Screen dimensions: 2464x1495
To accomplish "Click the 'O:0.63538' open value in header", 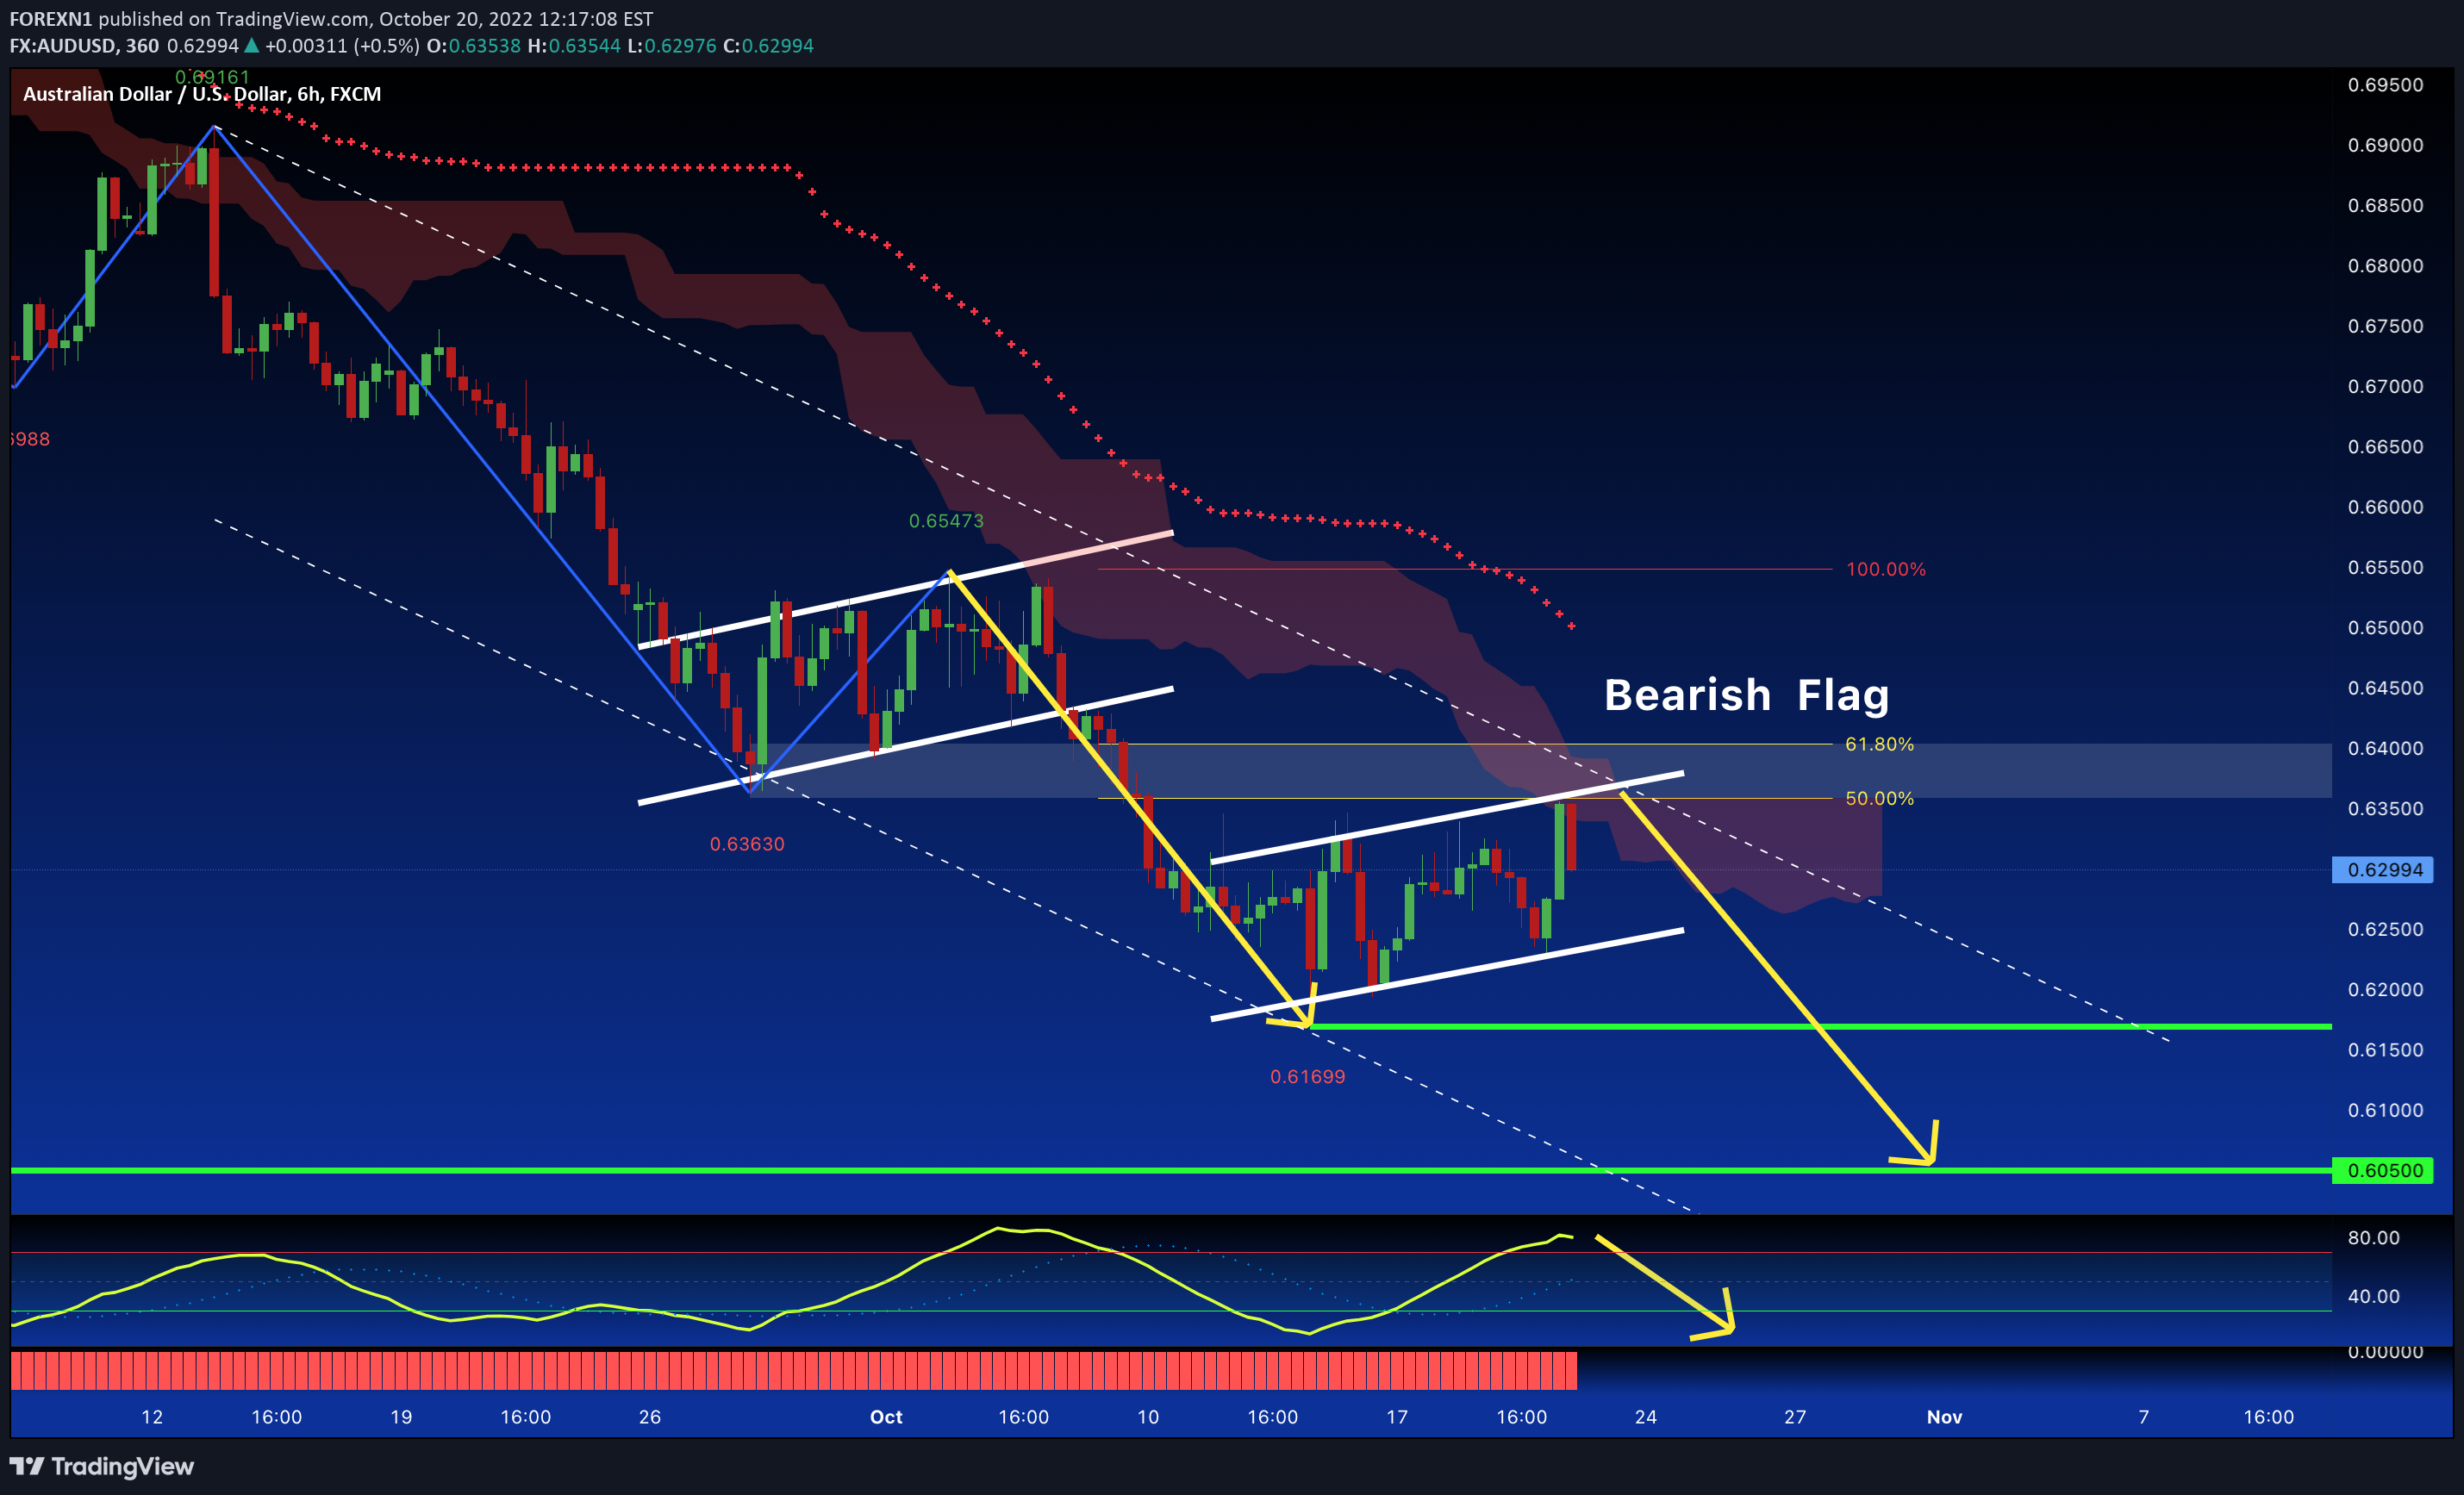I will coord(473,46).
